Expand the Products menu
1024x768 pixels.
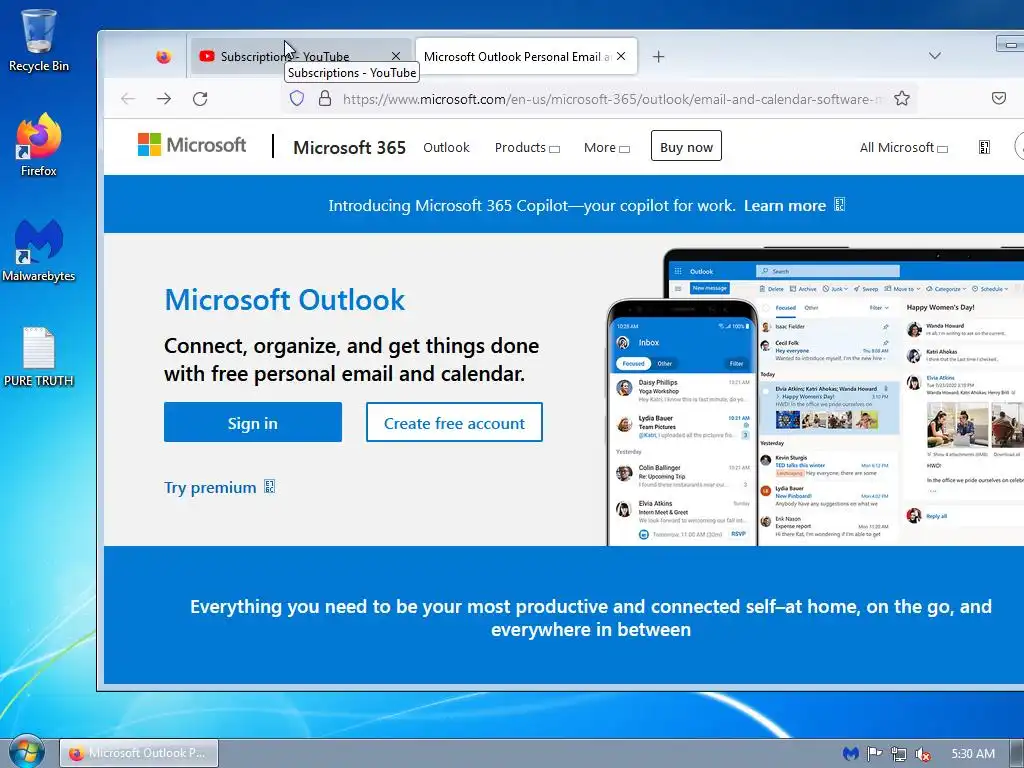(x=527, y=148)
